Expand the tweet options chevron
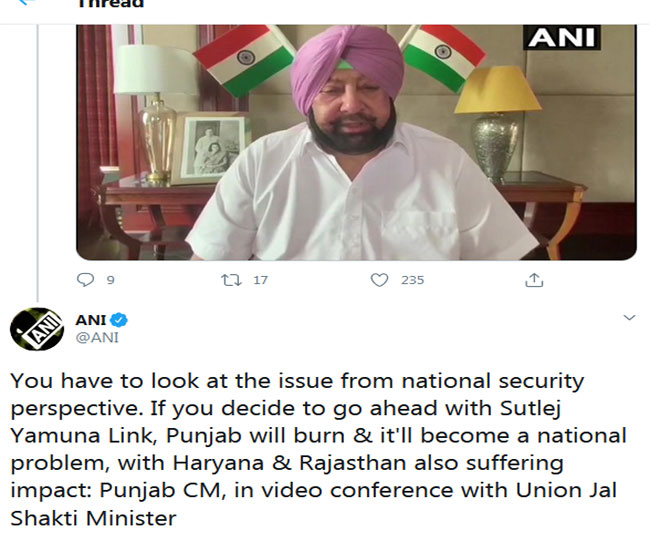 coord(629,318)
